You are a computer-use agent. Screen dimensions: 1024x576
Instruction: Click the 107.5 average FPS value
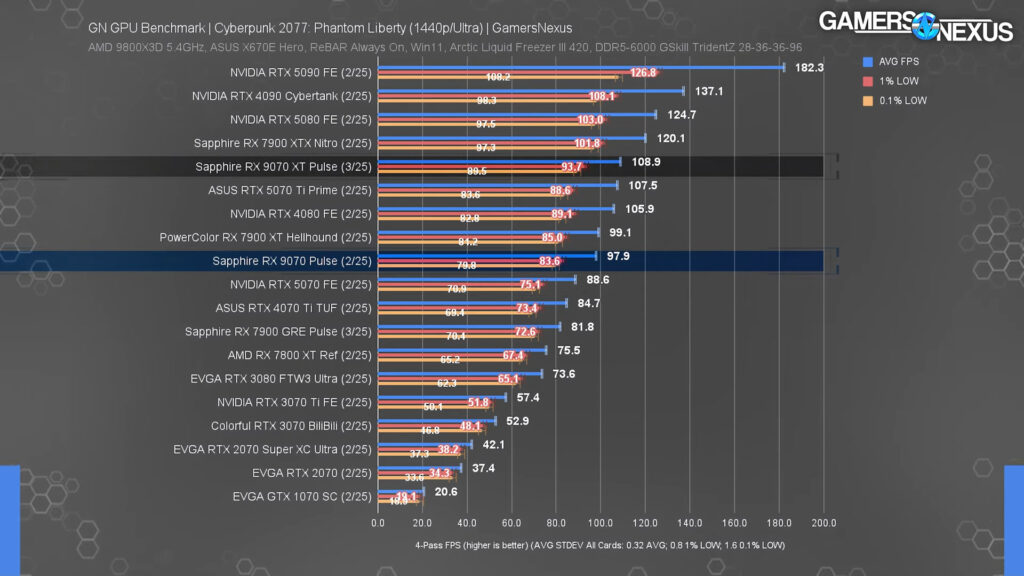643,185
